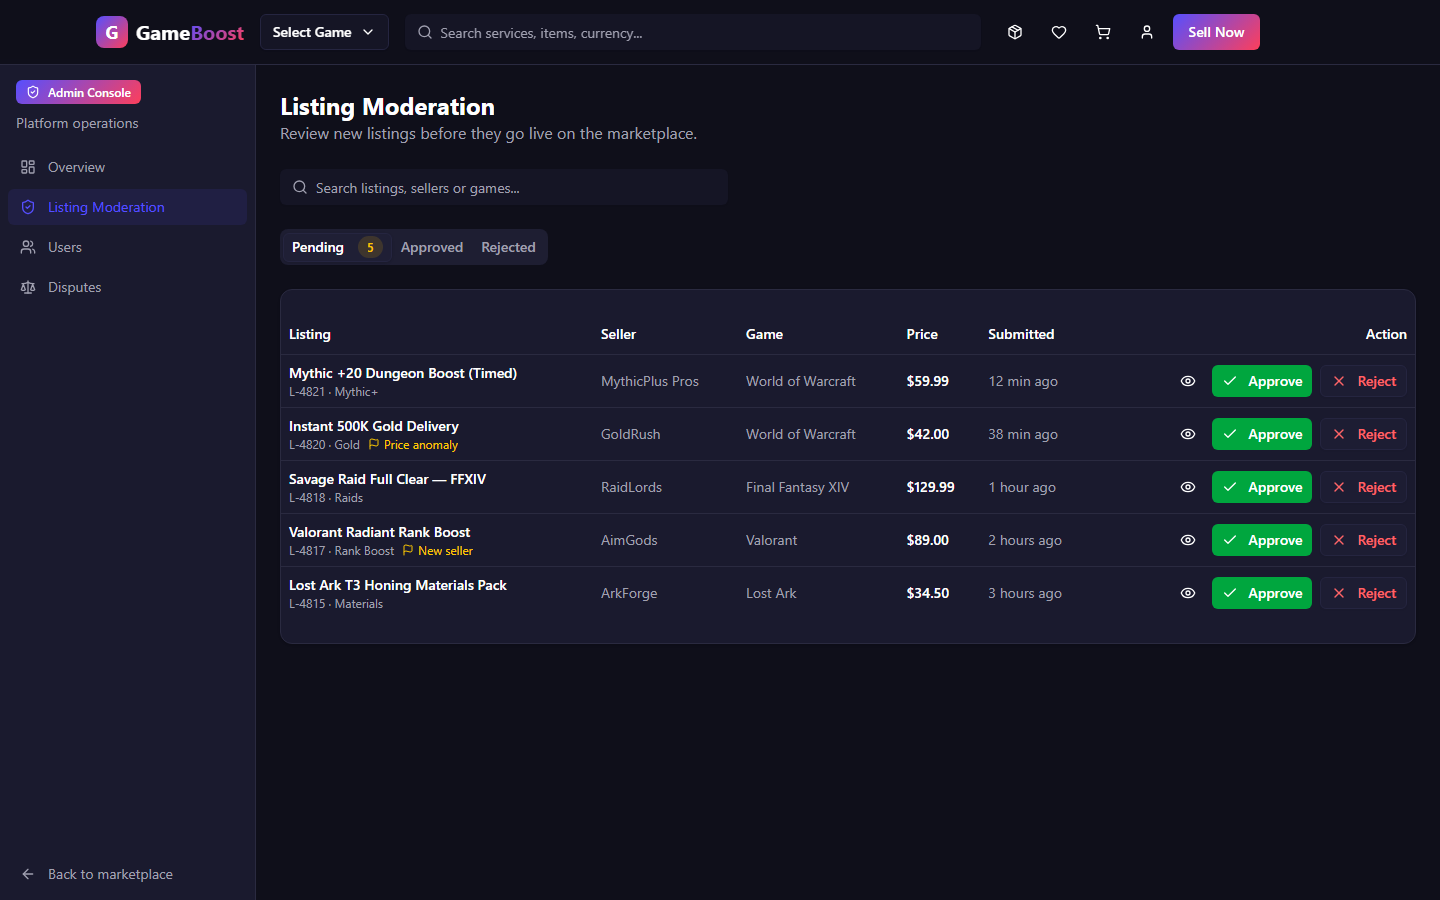Screen dimensions: 1440x900
Task: Return via Back to marketplace link
Action: point(127,874)
